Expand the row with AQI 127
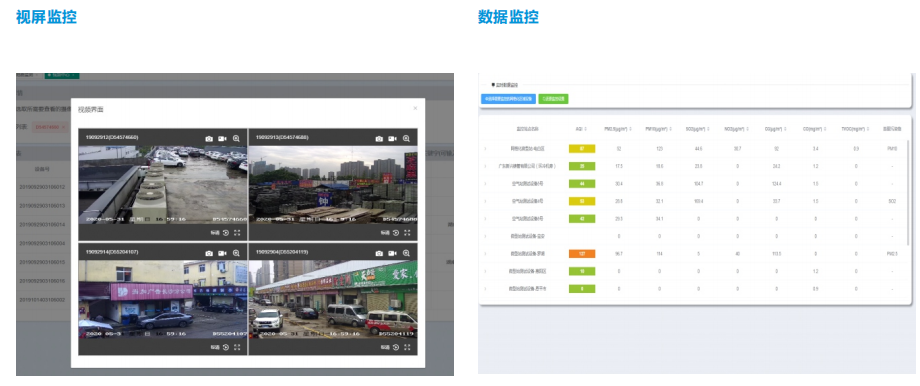The image size is (920, 386). click(x=485, y=254)
